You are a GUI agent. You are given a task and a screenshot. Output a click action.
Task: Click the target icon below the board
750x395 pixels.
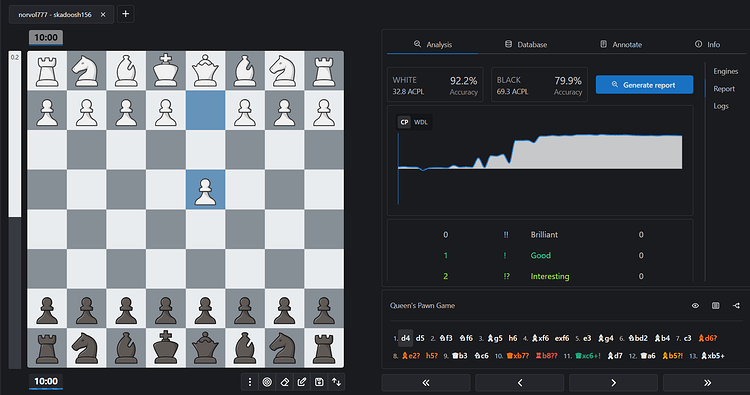coord(267,382)
